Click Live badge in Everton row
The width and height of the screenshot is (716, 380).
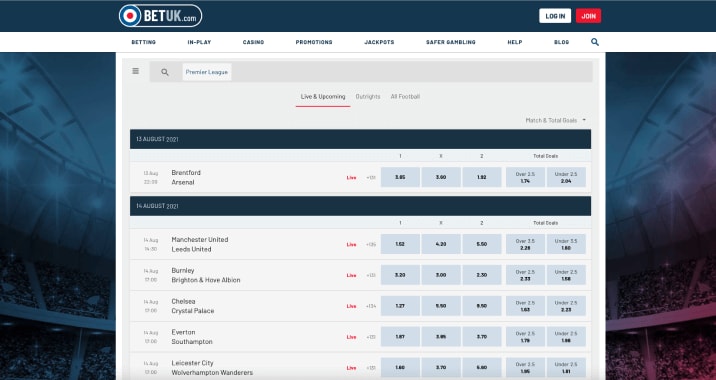351,337
